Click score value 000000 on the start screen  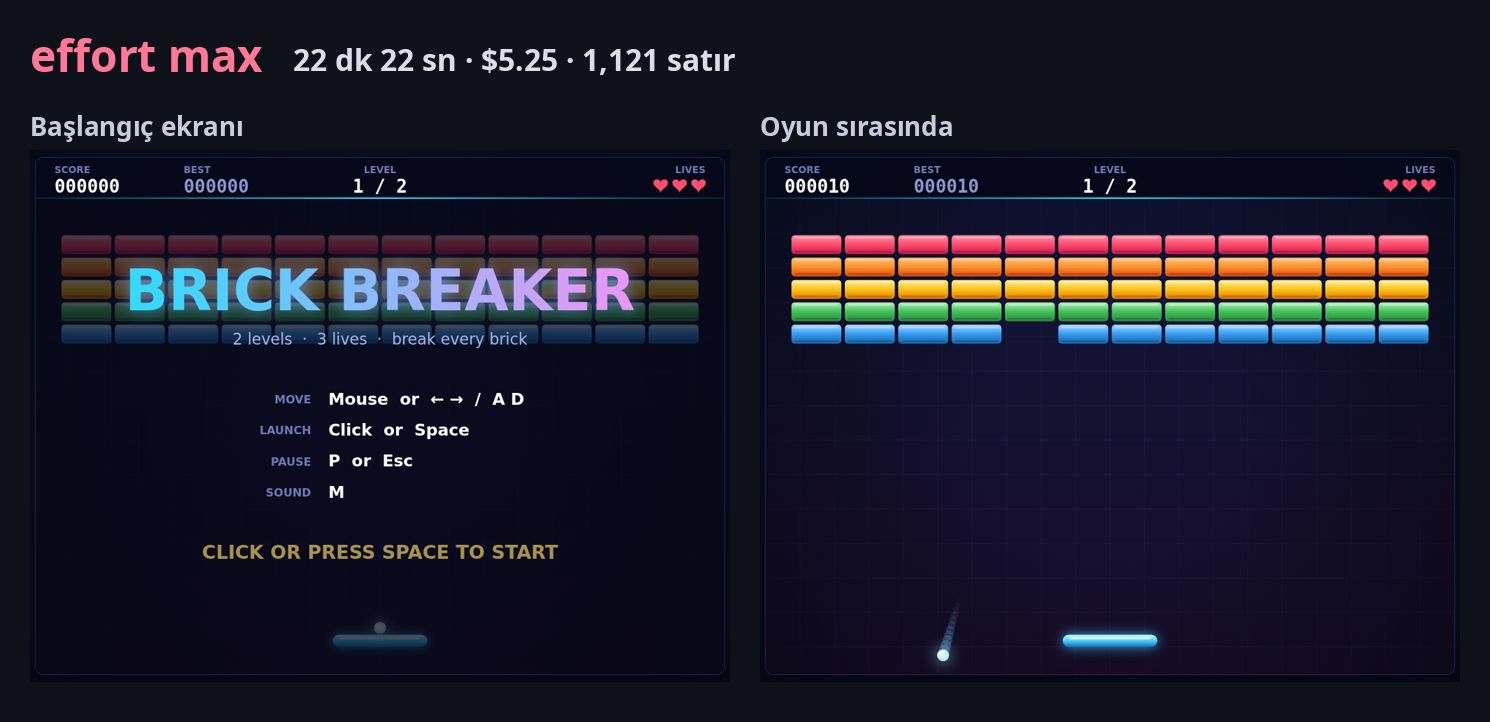click(87, 186)
